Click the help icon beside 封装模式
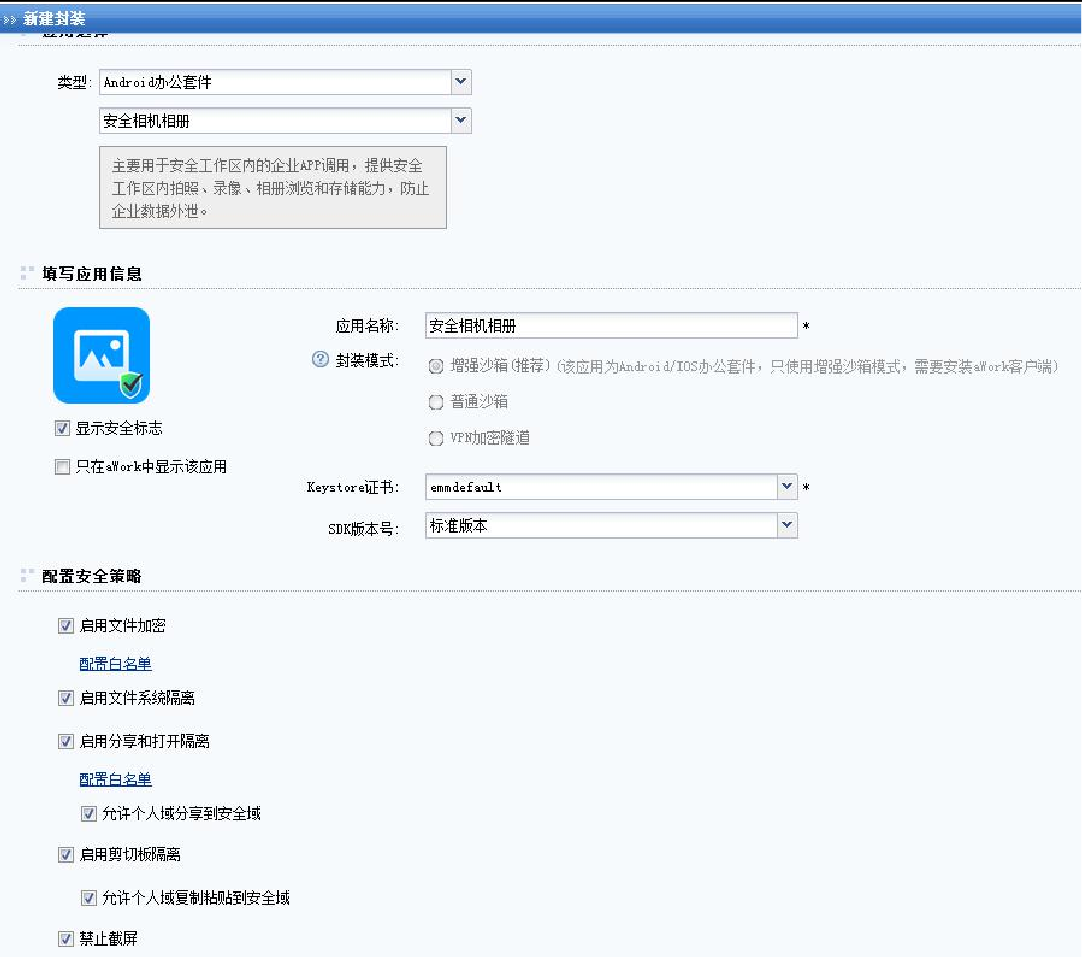Image resolution: width=1082 pixels, height=957 pixels. (320, 360)
